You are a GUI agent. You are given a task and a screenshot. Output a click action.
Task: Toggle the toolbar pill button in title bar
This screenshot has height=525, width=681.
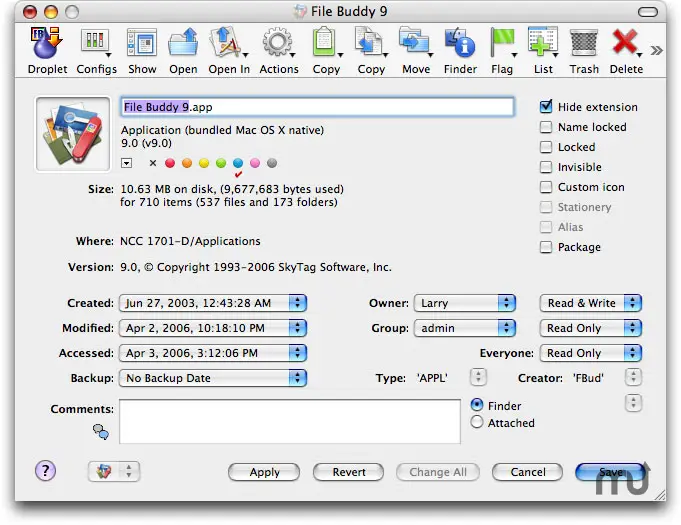pyautogui.click(x=648, y=12)
